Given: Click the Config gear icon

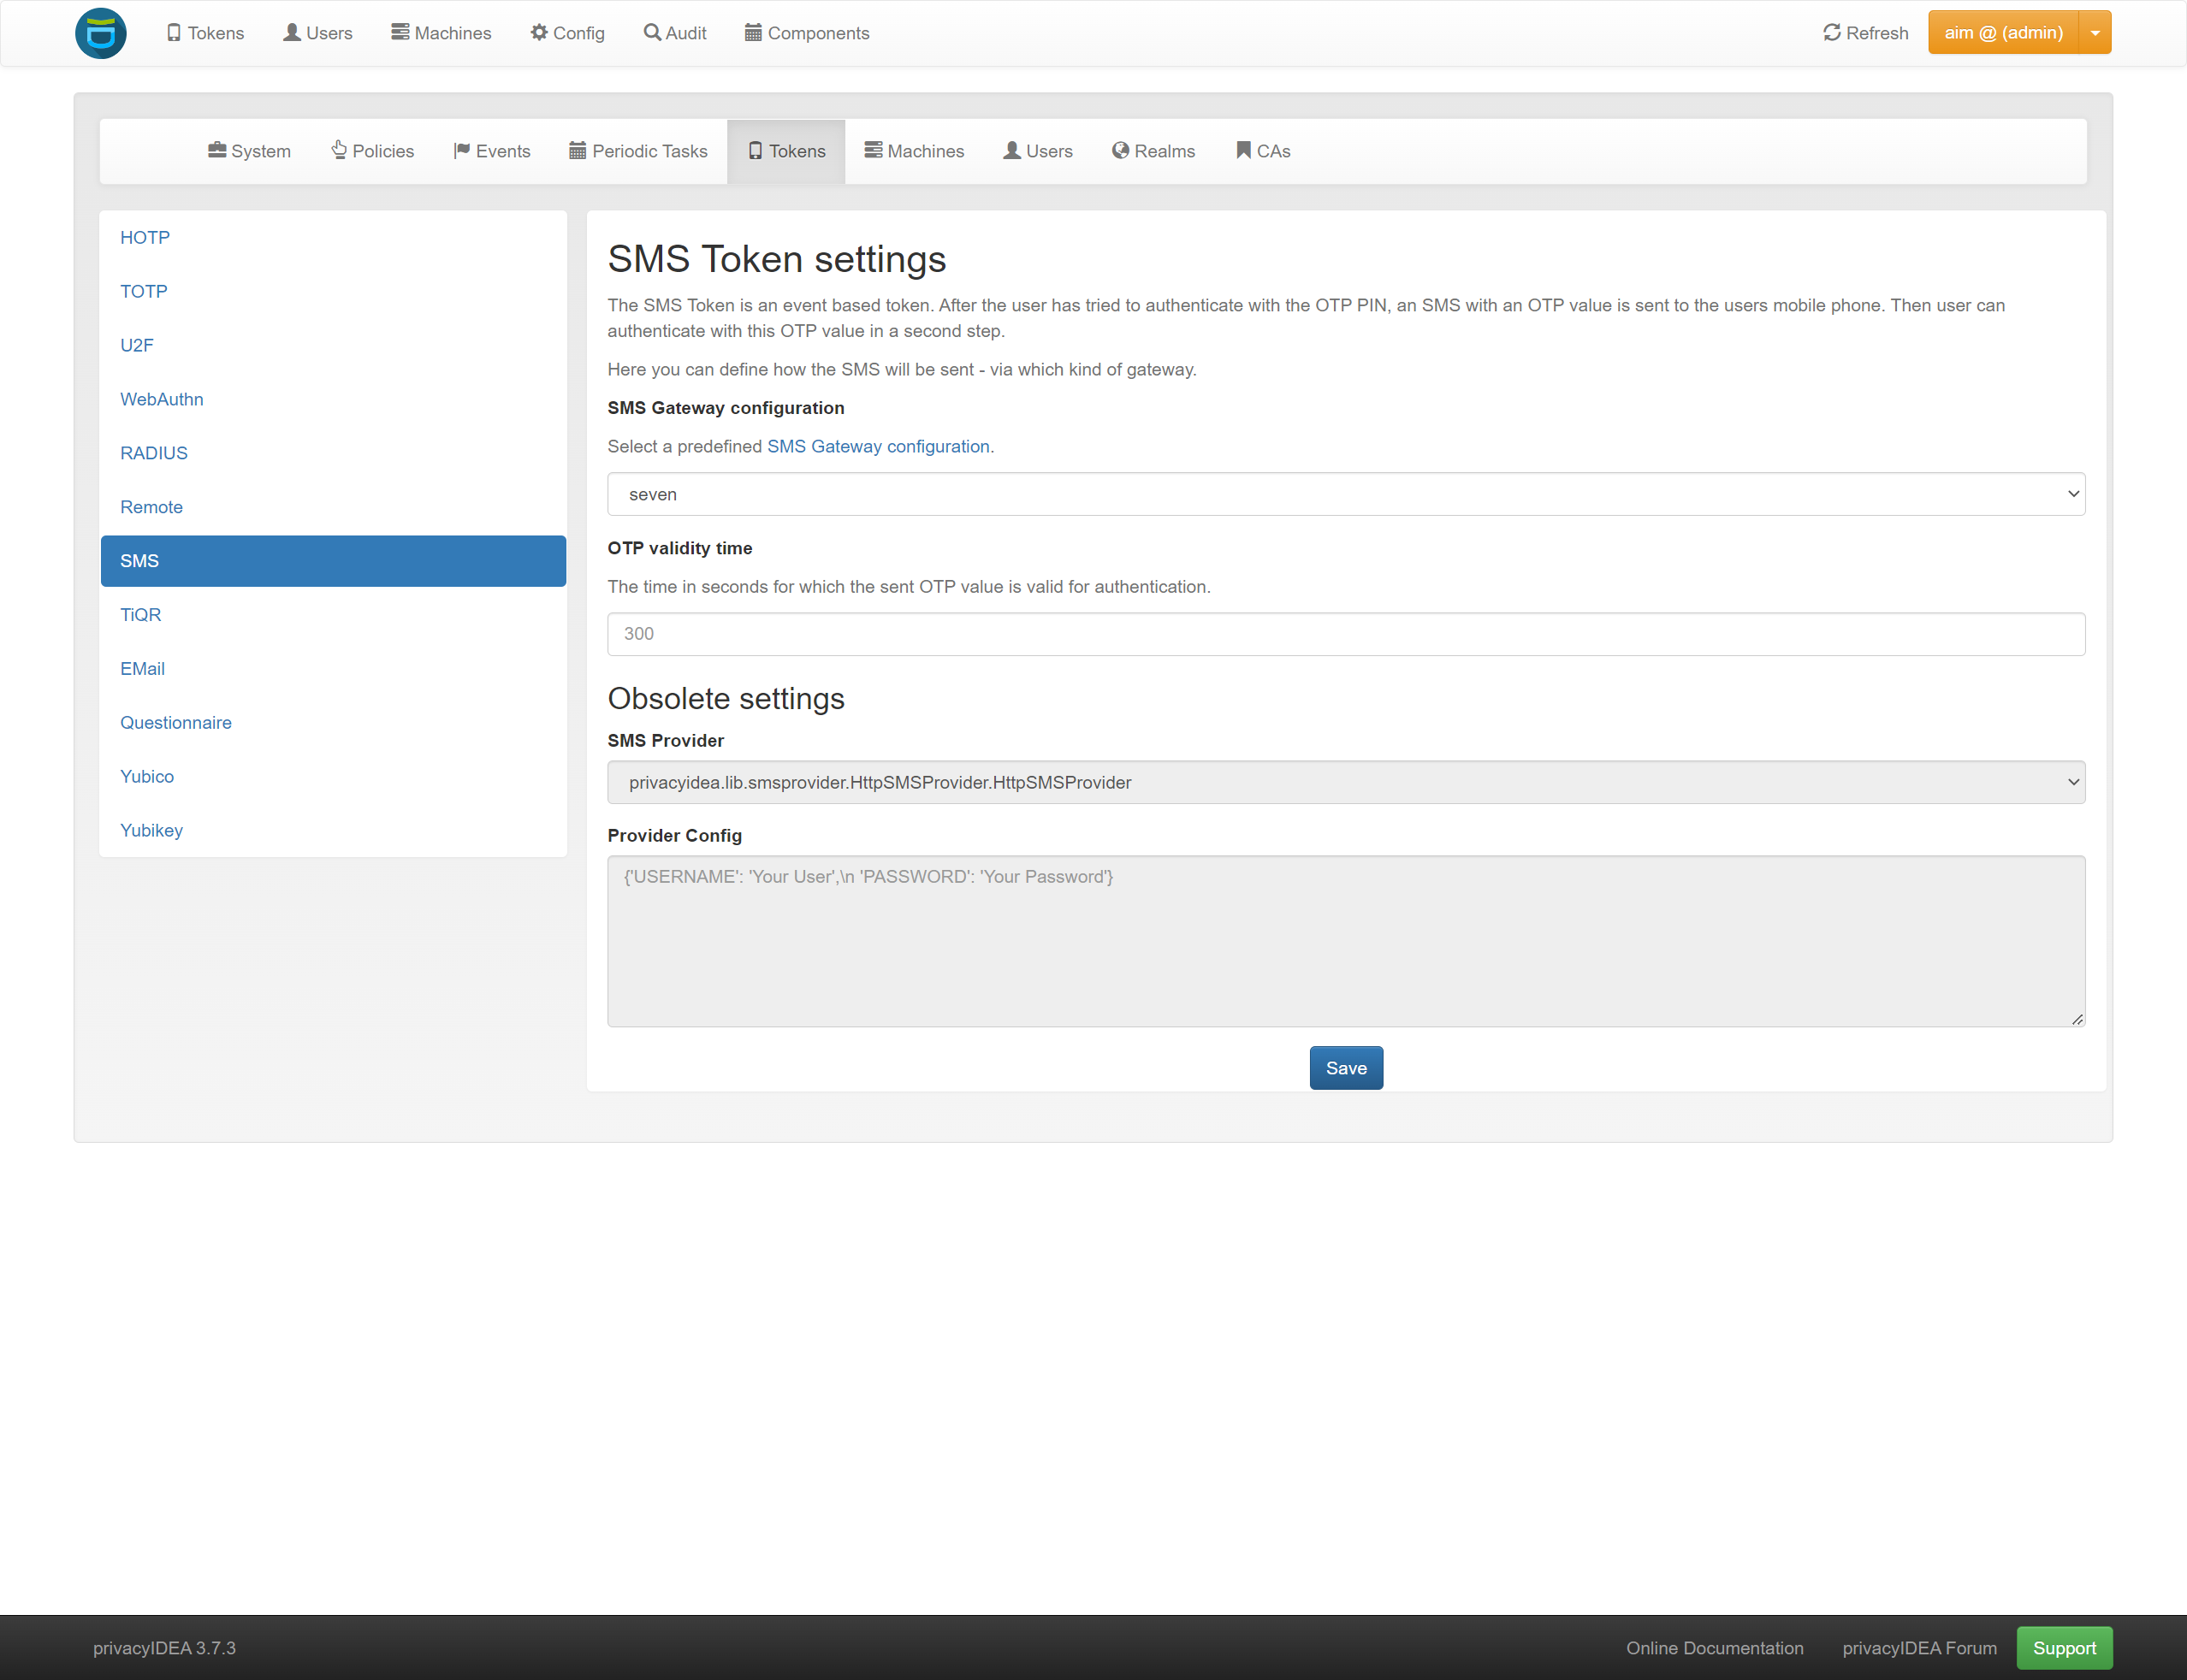Looking at the screenshot, I should 539,33.
